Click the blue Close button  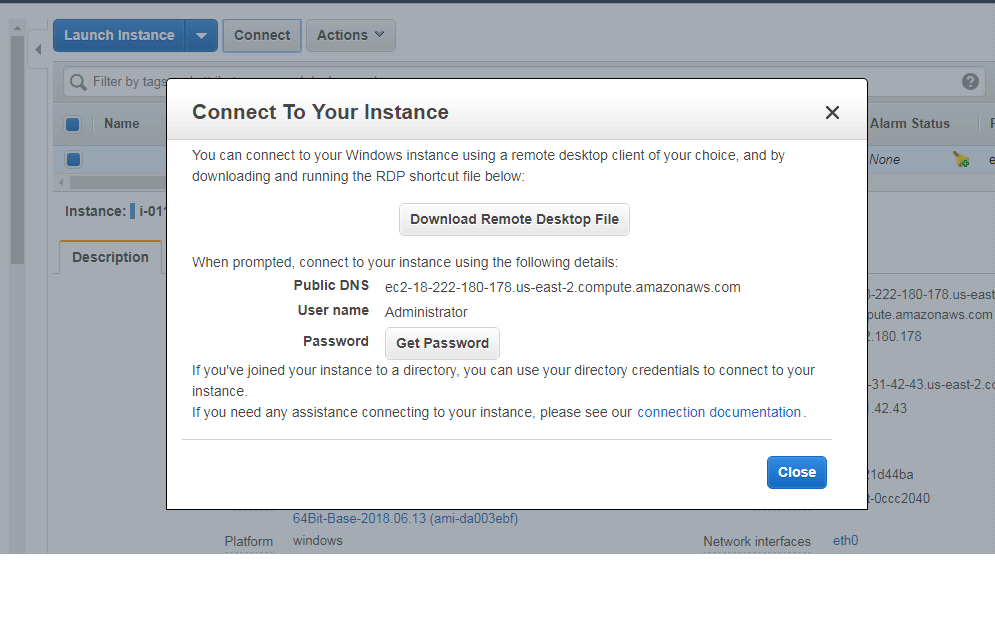pos(796,472)
